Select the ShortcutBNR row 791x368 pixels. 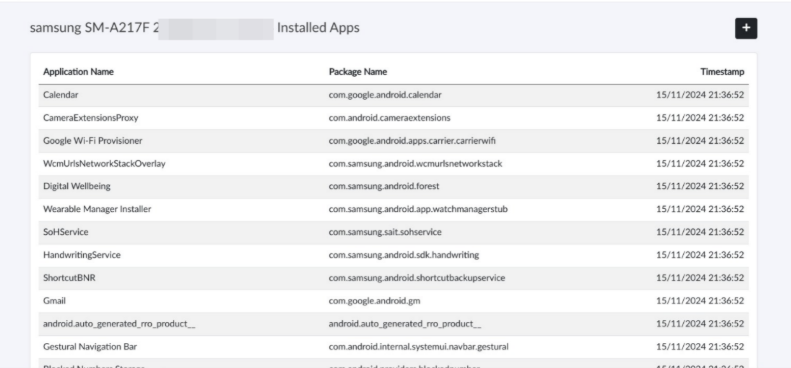(393, 278)
